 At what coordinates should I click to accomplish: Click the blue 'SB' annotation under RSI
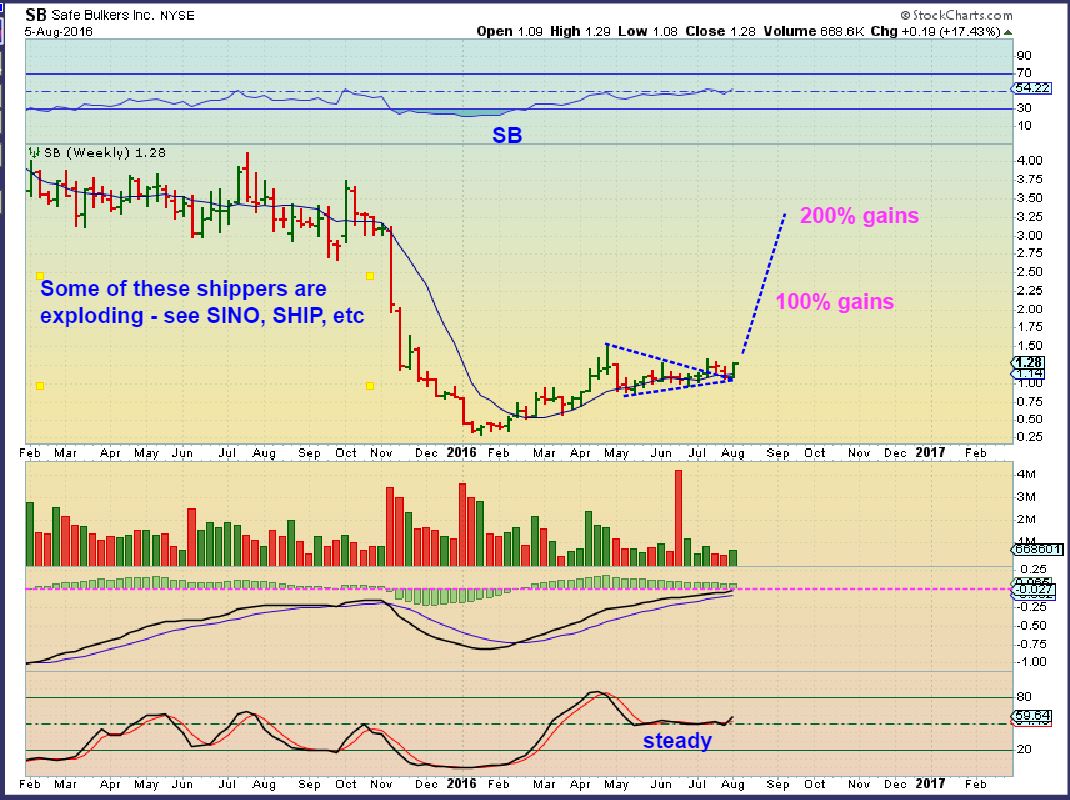tap(507, 135)
